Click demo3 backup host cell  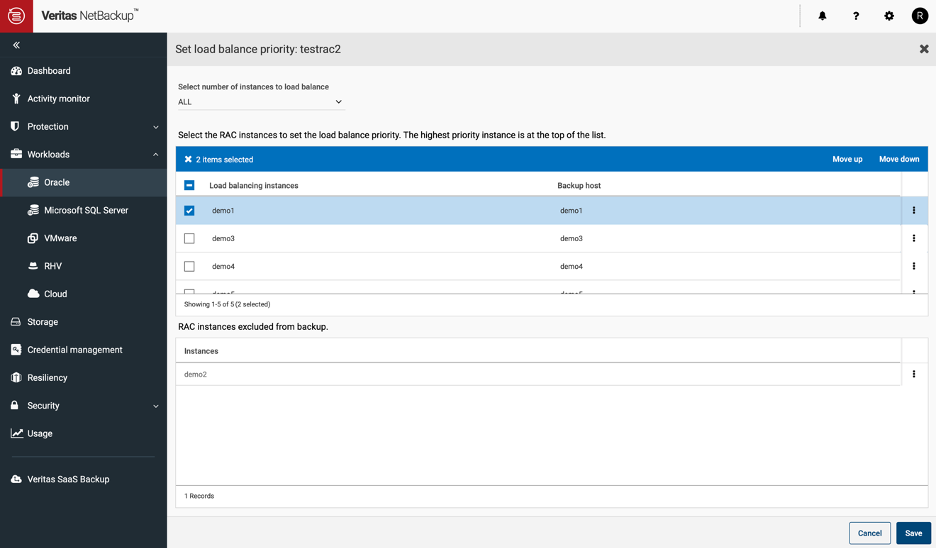tap(571, 238)
